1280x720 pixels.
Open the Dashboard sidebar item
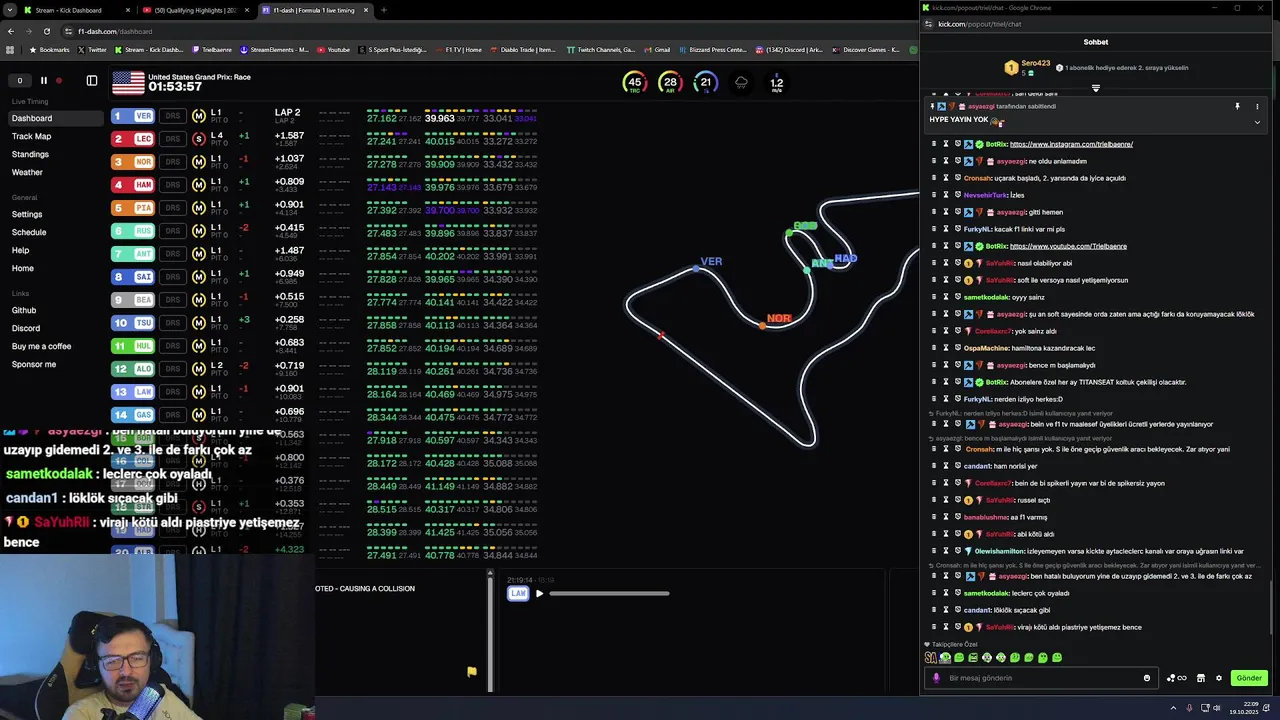coord(55,118)
